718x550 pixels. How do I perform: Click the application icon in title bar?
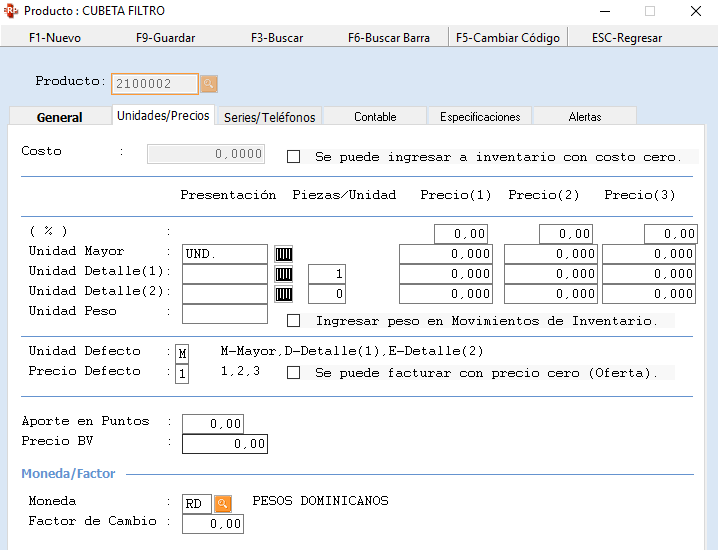point(11,11)
